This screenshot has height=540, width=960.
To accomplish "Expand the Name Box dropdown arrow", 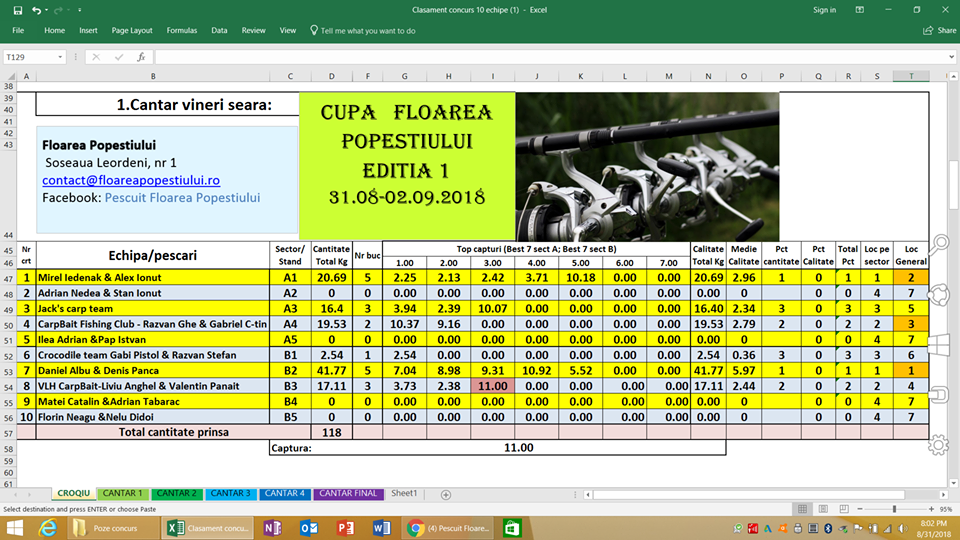I will (60, 57).
